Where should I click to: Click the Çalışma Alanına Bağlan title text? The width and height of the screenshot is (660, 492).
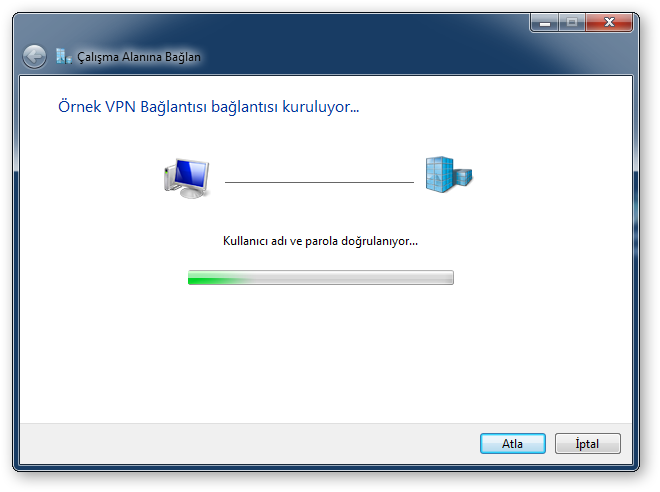pos(139,57)
